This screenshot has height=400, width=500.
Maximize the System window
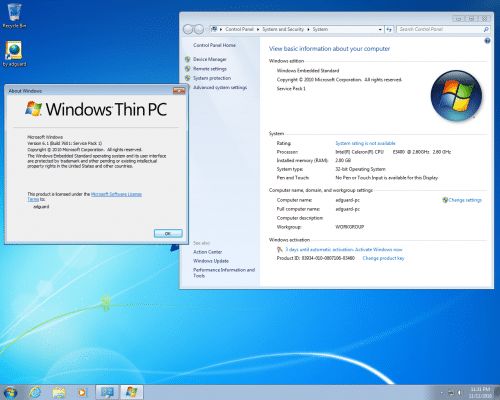click(471, 19)
